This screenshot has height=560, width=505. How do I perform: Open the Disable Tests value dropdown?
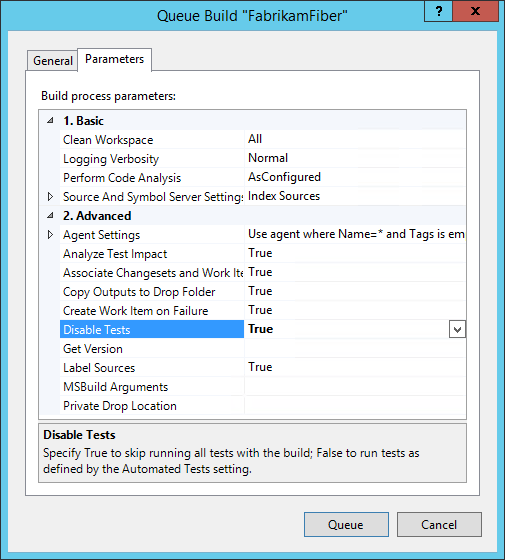[x=457, y=329]
